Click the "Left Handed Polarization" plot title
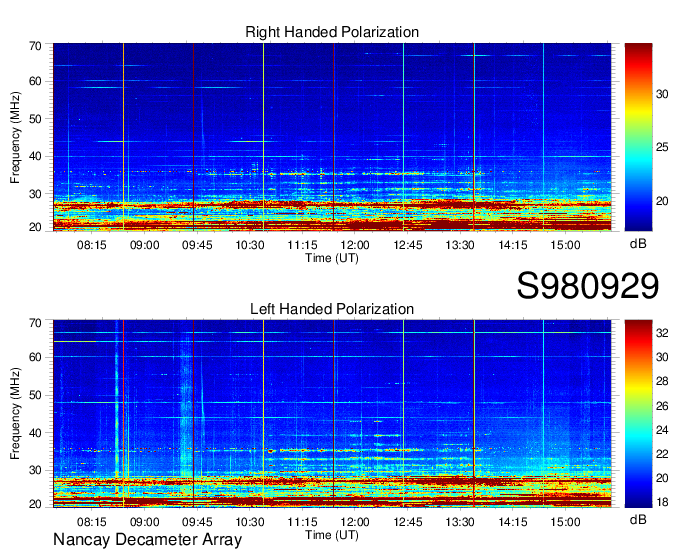 [x=332, y=309]
